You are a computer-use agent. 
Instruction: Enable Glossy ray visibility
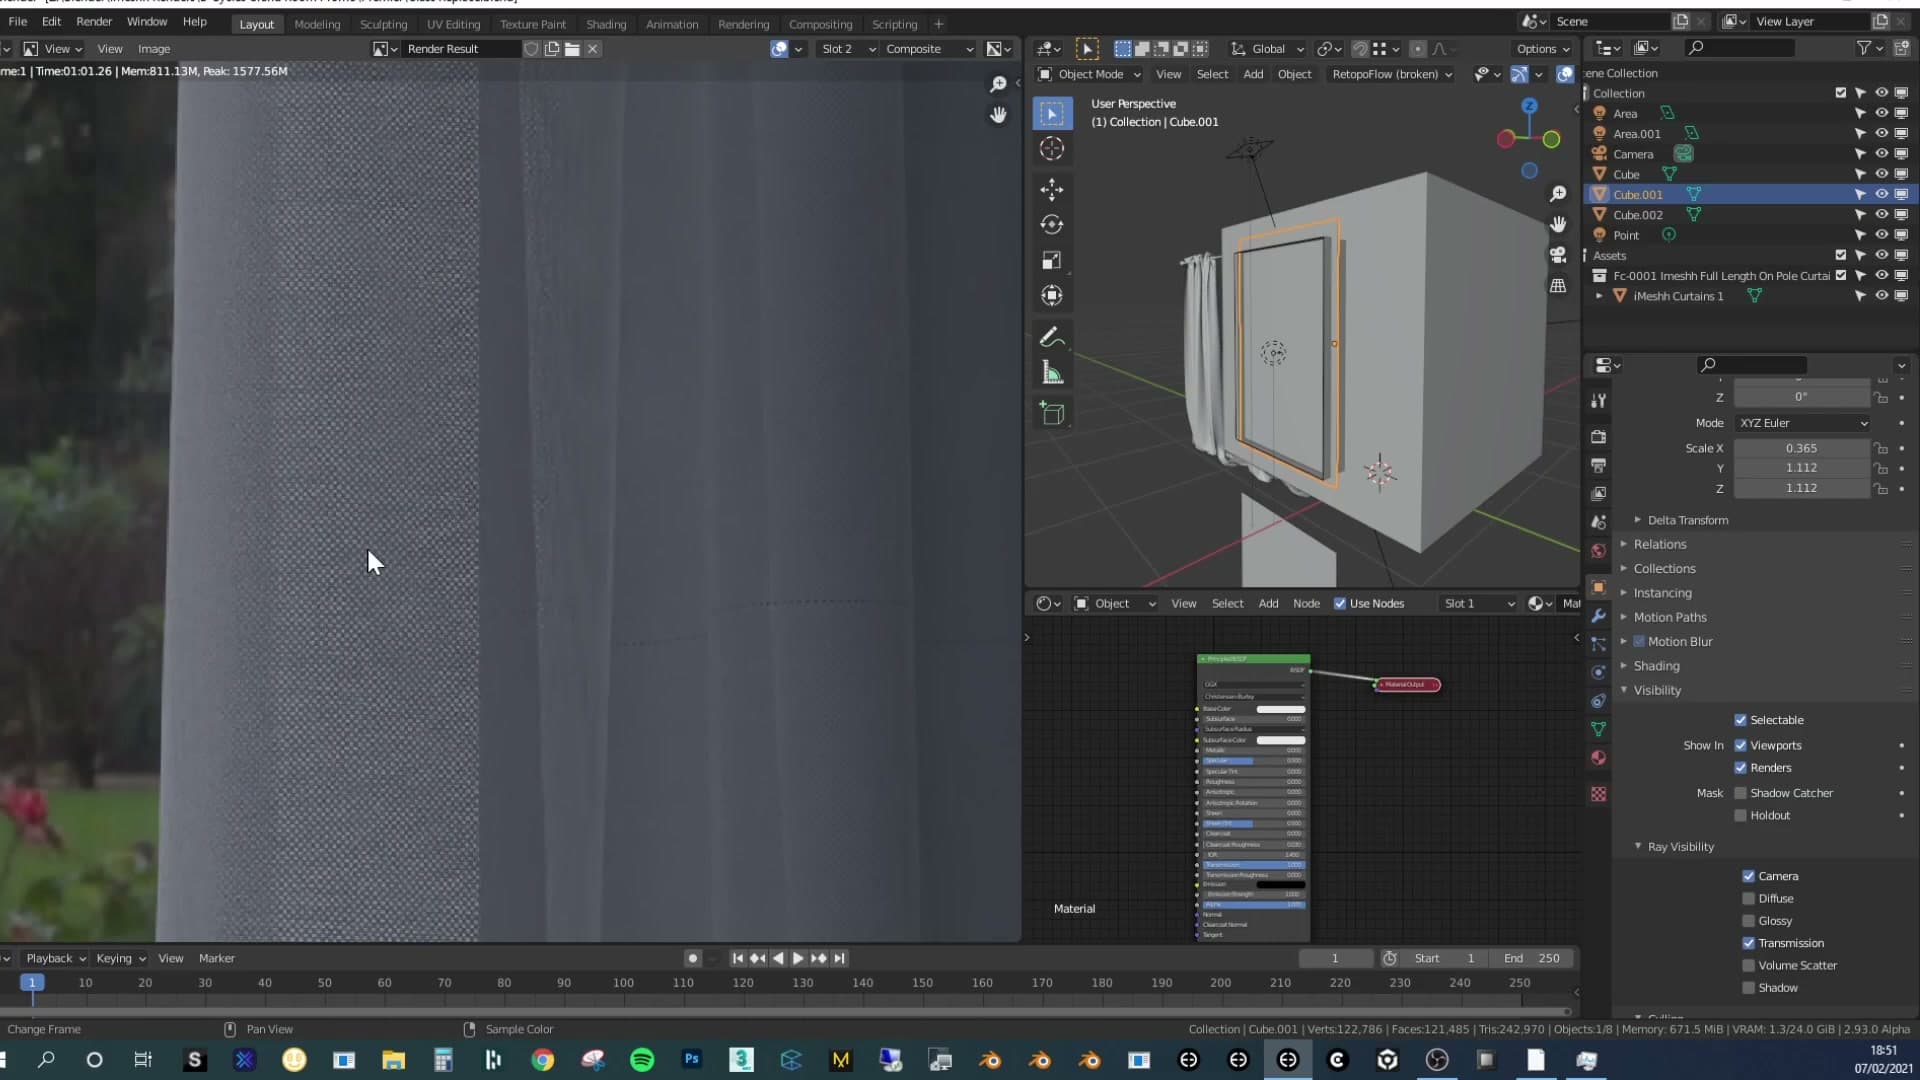coord(1748,921)
